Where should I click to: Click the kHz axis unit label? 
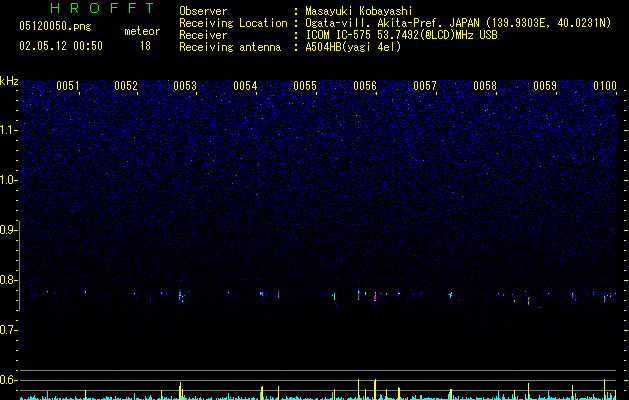point(9,81)
